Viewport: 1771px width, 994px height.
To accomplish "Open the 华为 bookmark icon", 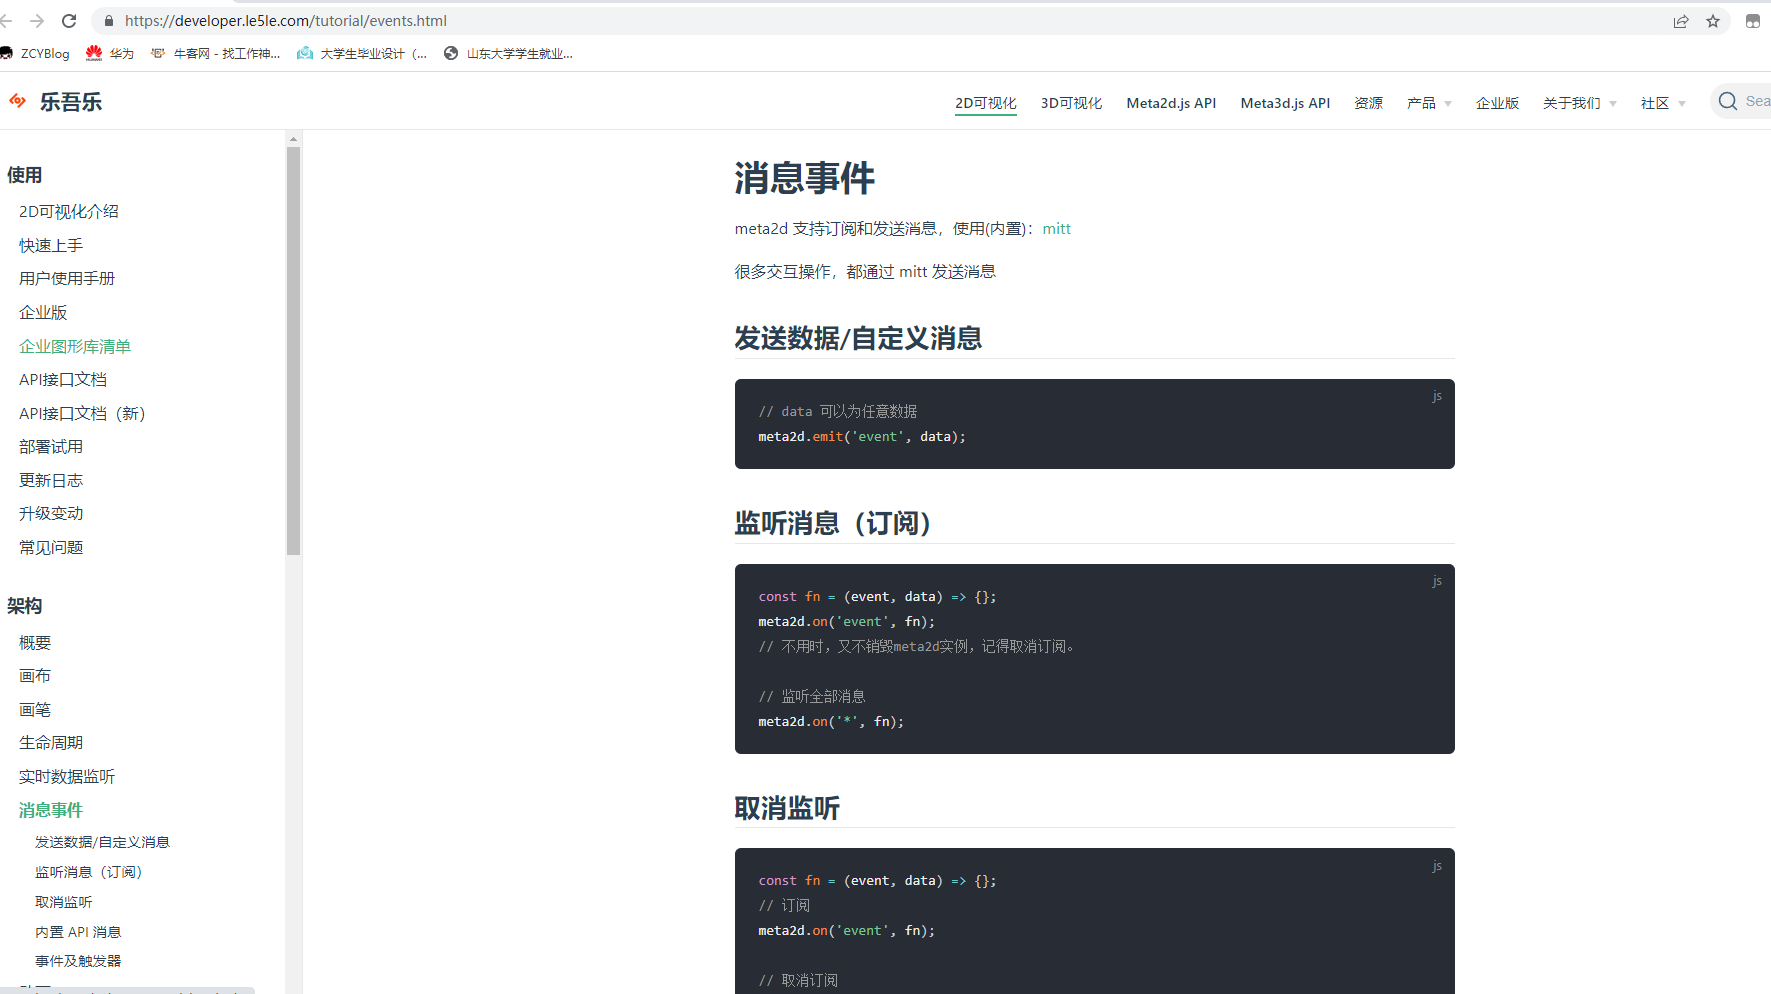I will click(93, 53).
